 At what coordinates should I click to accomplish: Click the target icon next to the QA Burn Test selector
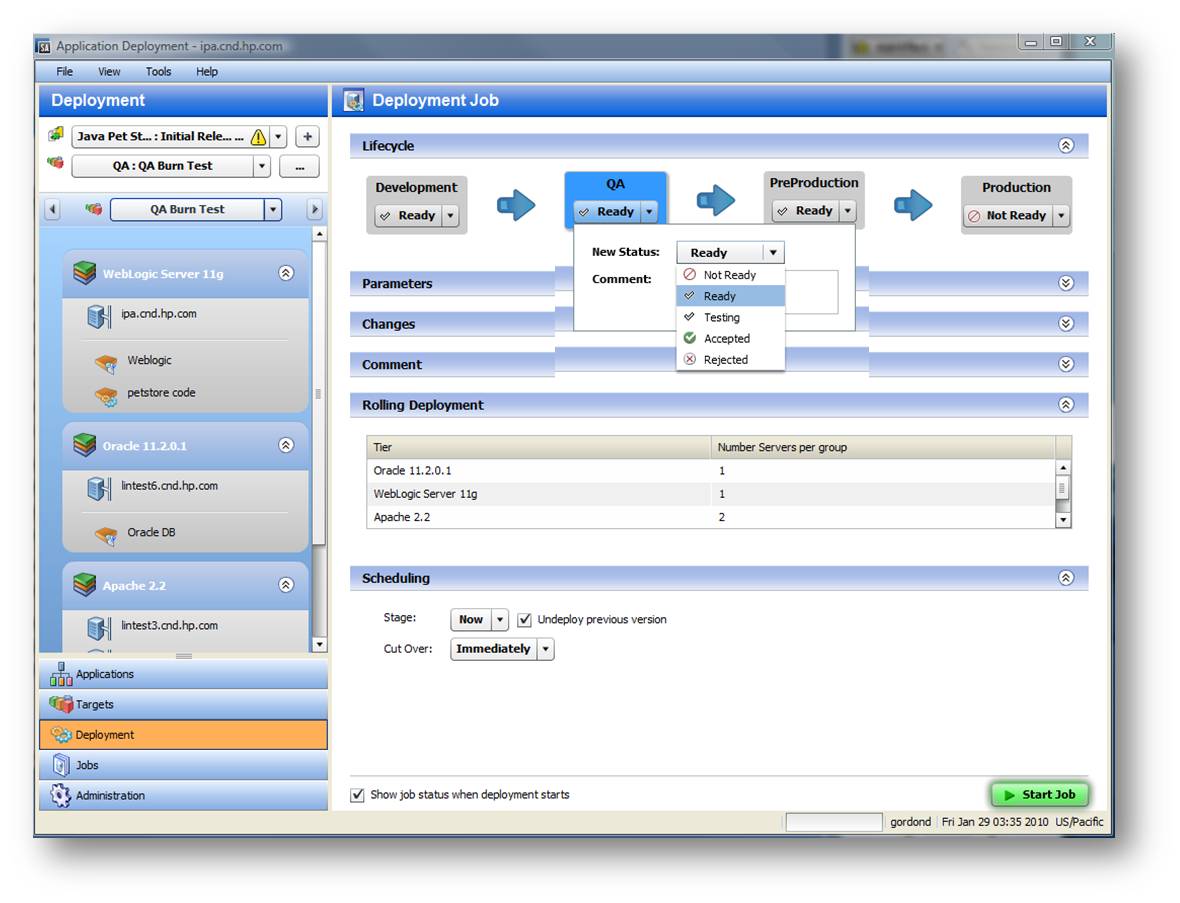point(93,208)
